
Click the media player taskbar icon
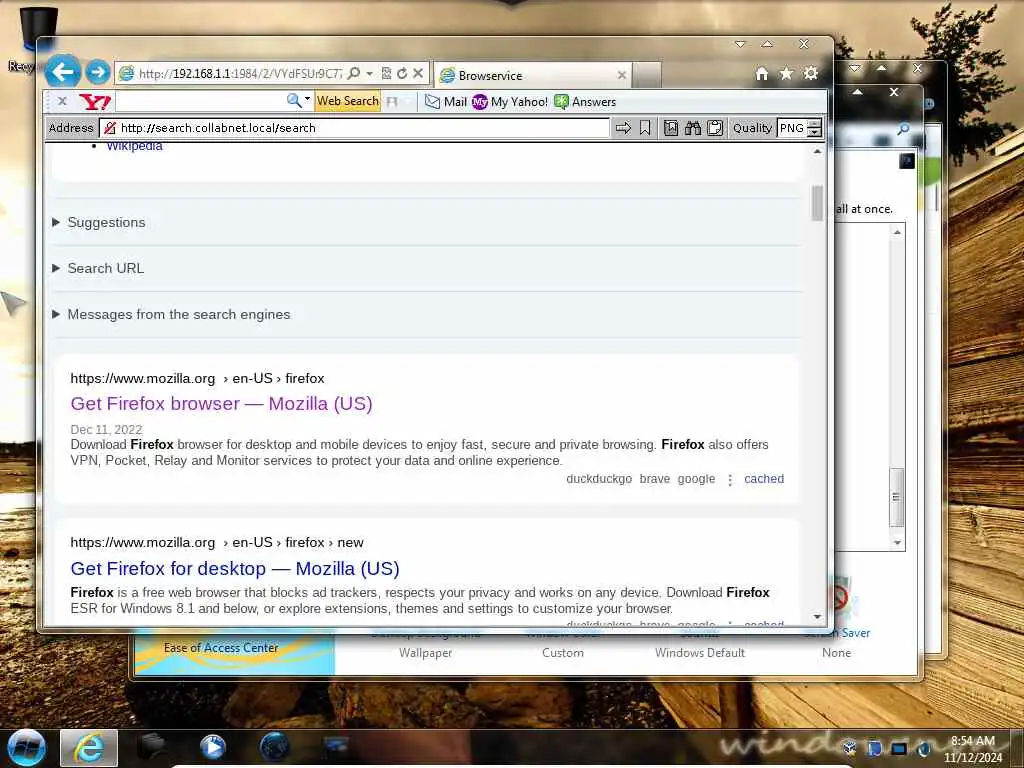click(x=212, y=747)
